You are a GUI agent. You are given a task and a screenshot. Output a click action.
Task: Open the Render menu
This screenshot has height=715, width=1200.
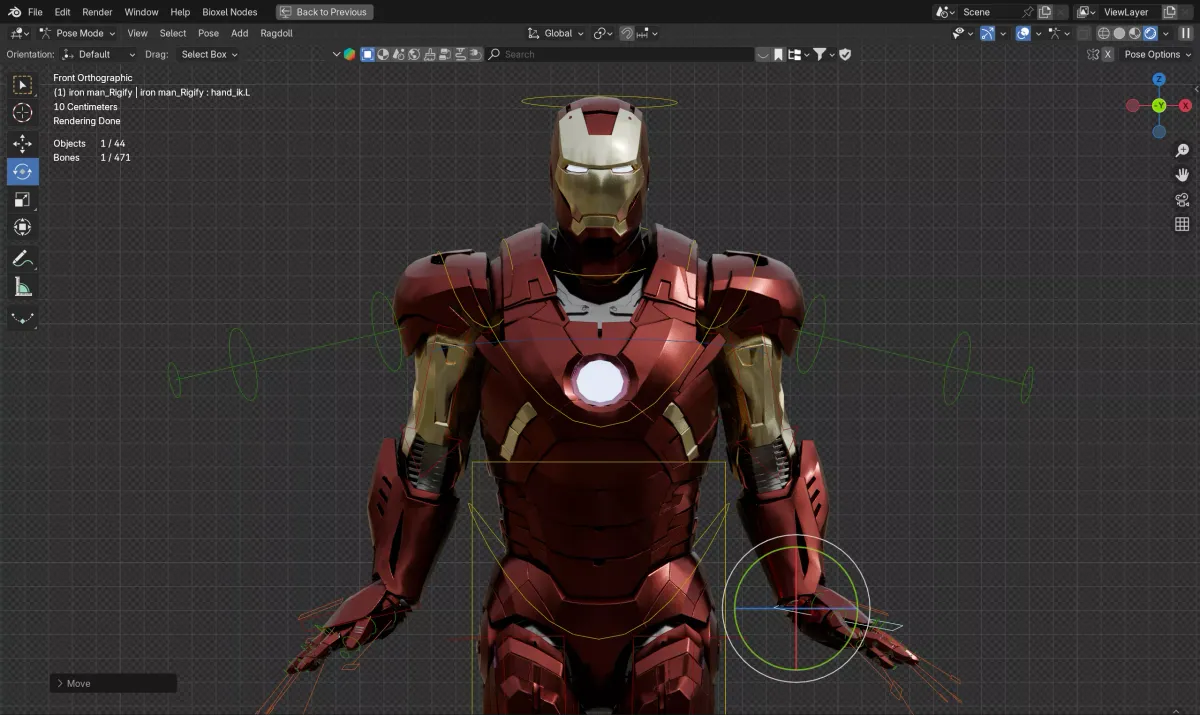coord(97,12)
